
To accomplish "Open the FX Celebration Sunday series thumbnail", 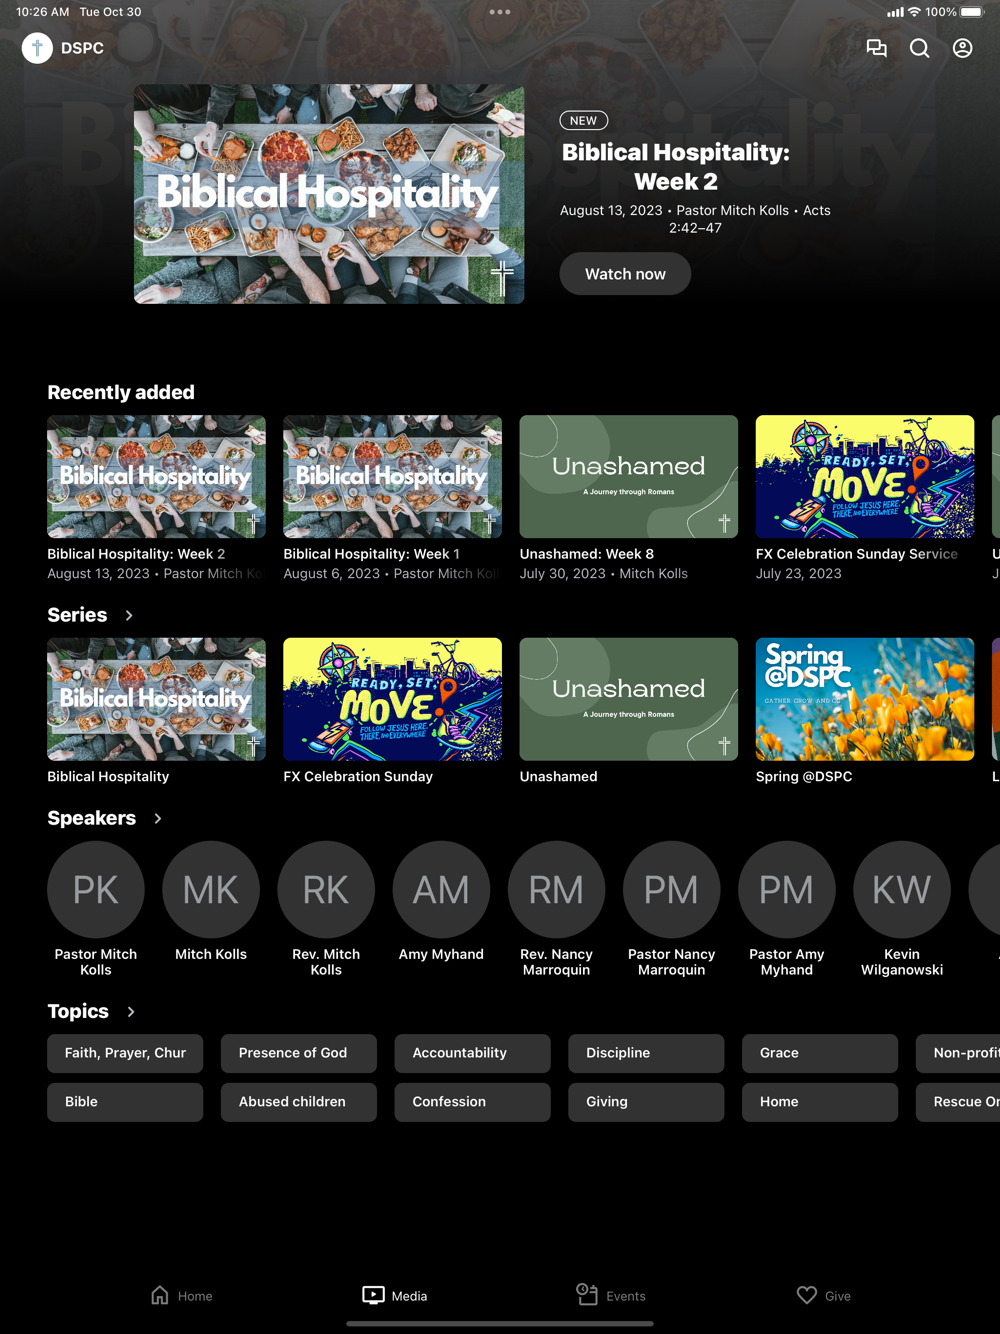I will pos(393,699).
